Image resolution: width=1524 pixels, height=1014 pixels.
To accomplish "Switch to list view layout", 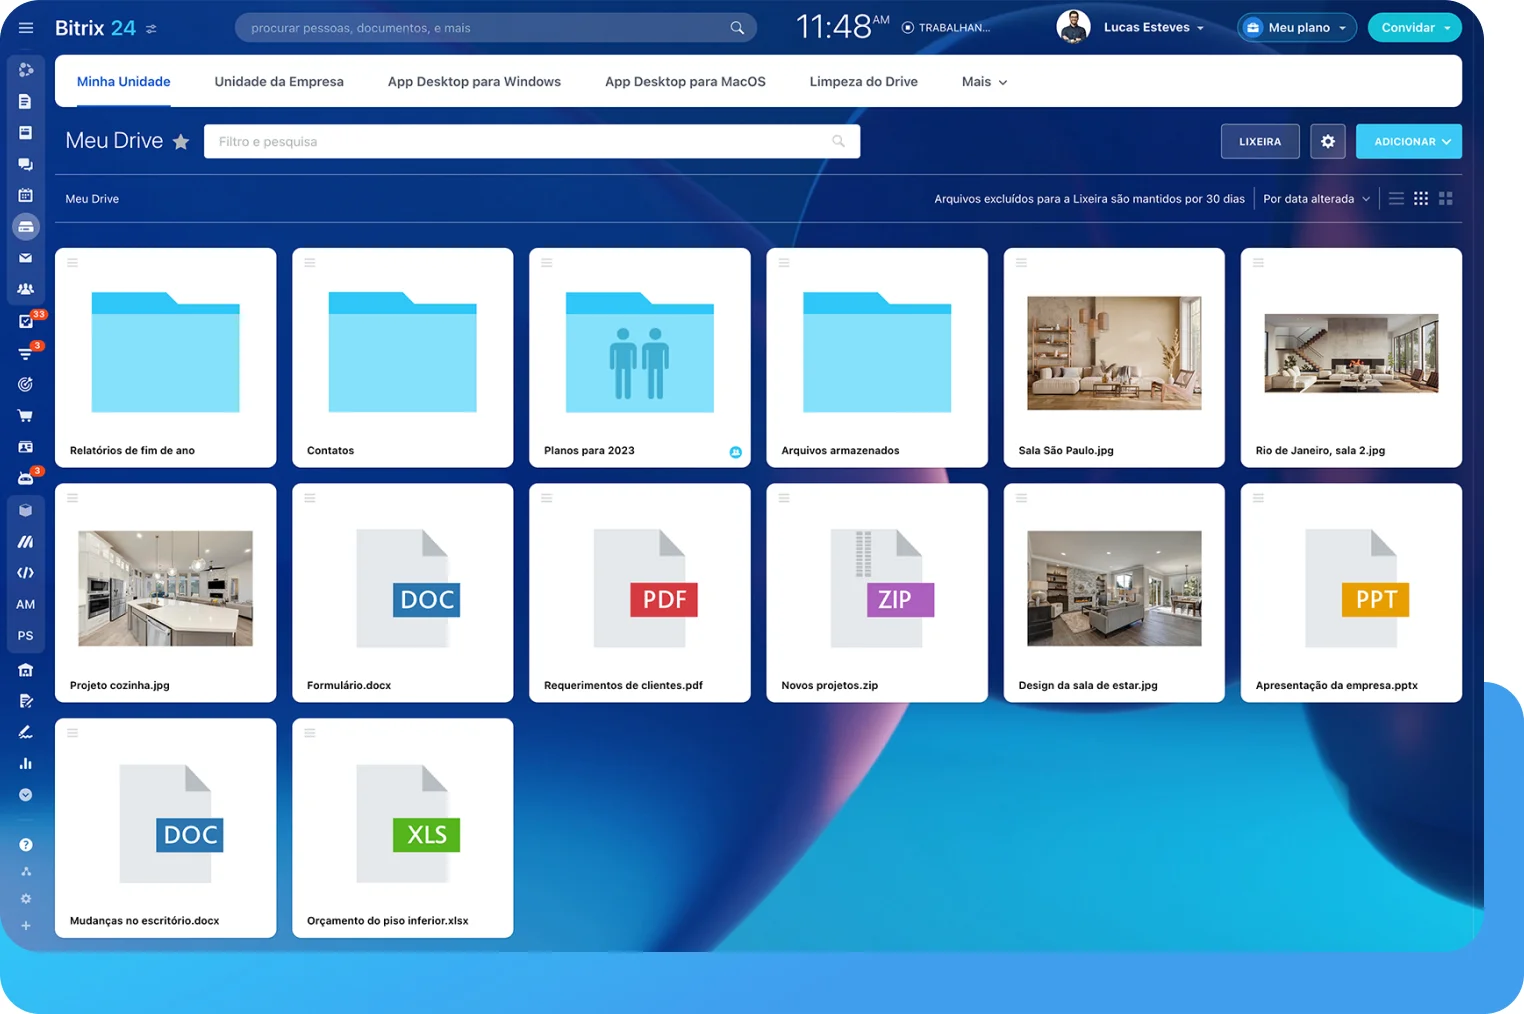I will [1396, 199].
